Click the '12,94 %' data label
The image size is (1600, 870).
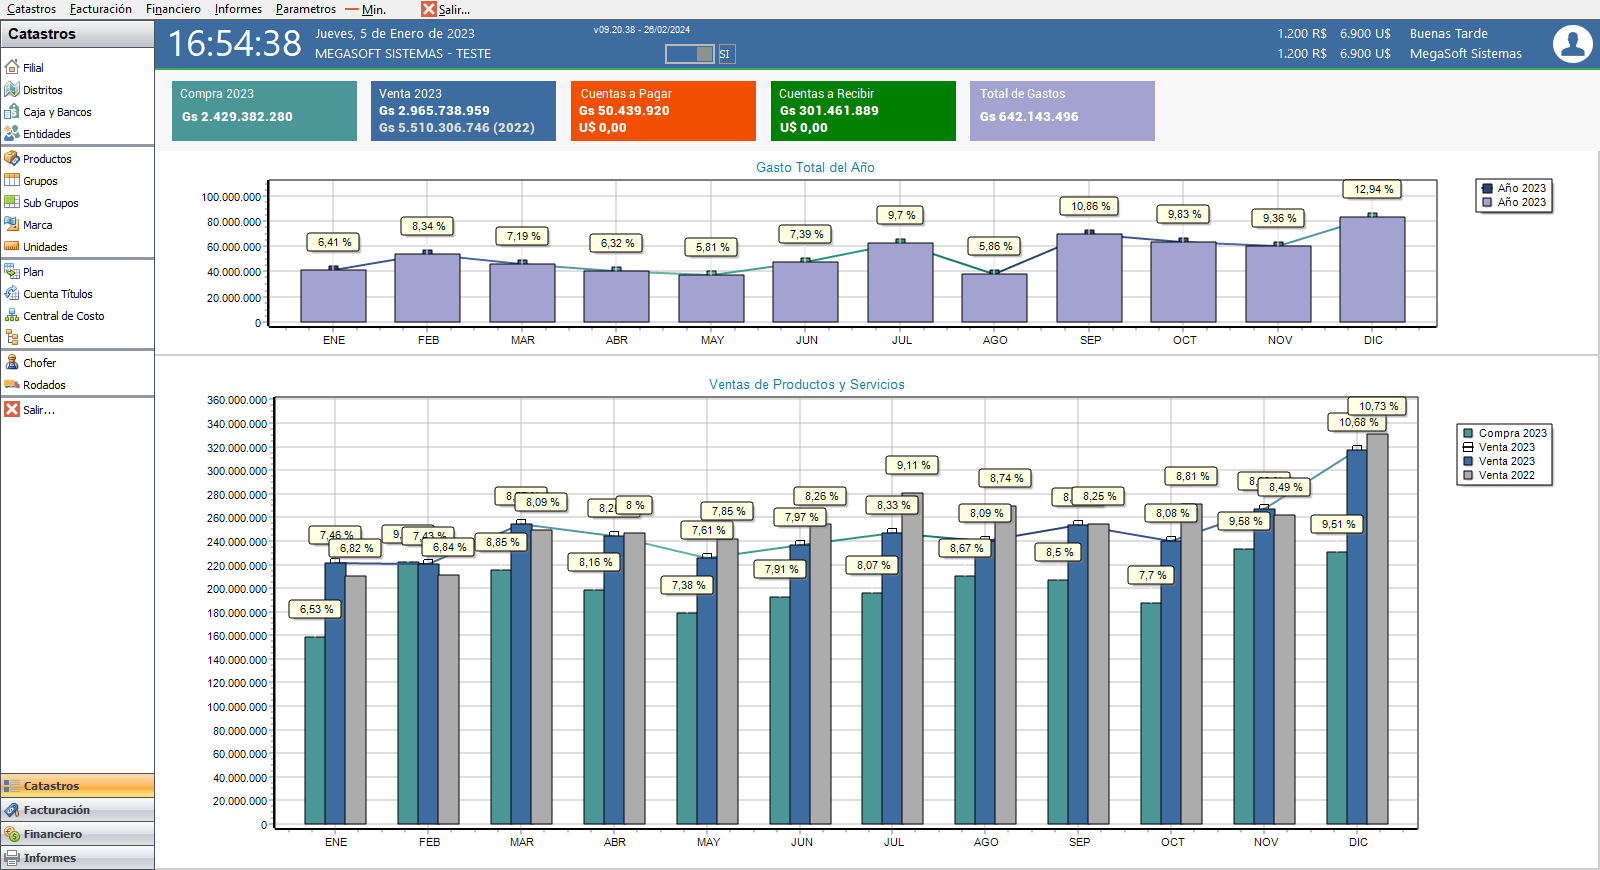(x=1374, y=189)
